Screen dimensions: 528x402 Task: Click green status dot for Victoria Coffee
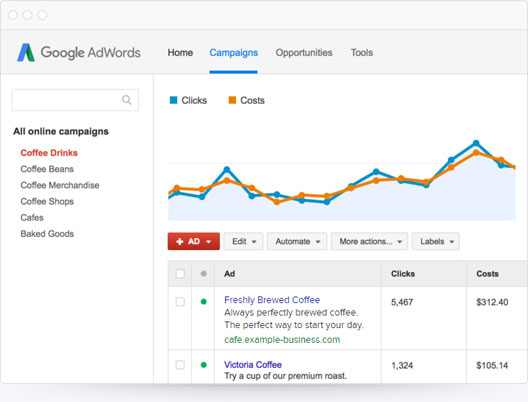pos(203,365)
